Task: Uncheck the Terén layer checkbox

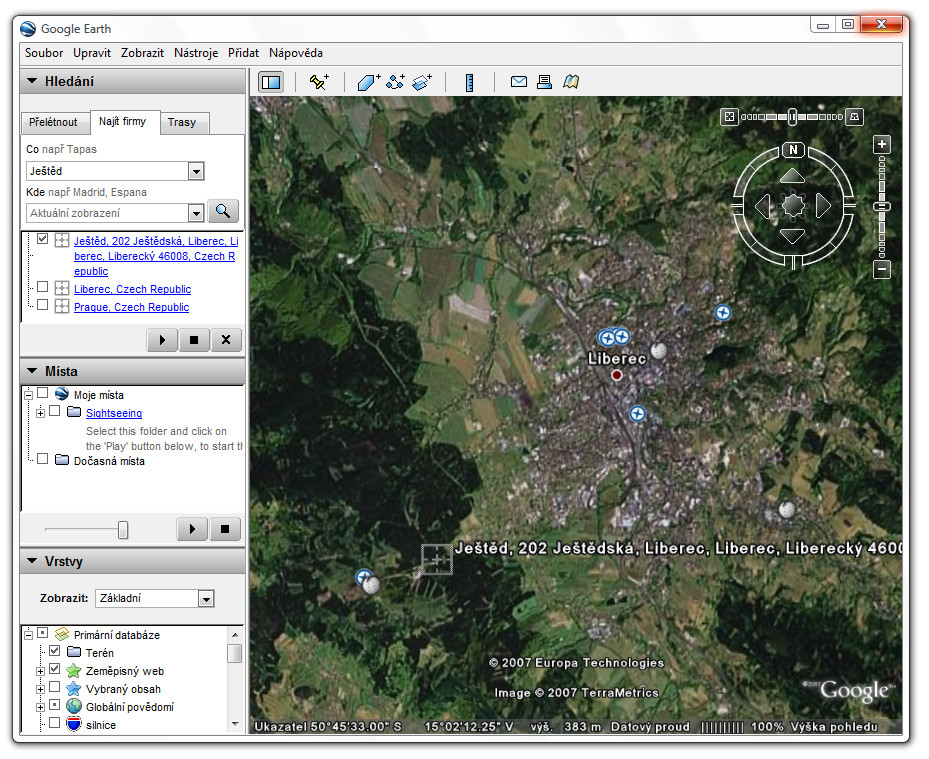Action: (x=55, y=651)
